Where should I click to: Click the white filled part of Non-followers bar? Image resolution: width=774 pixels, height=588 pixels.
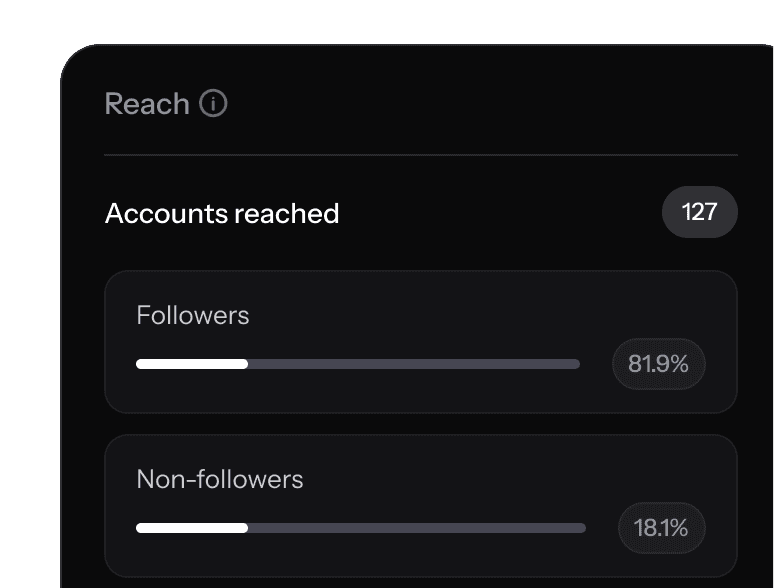point(192,528)
